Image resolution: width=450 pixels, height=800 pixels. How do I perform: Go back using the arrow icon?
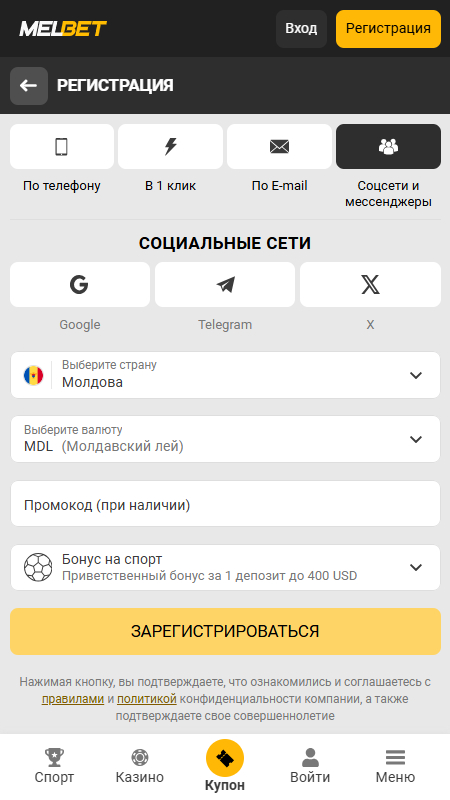(x=29, y=86)
